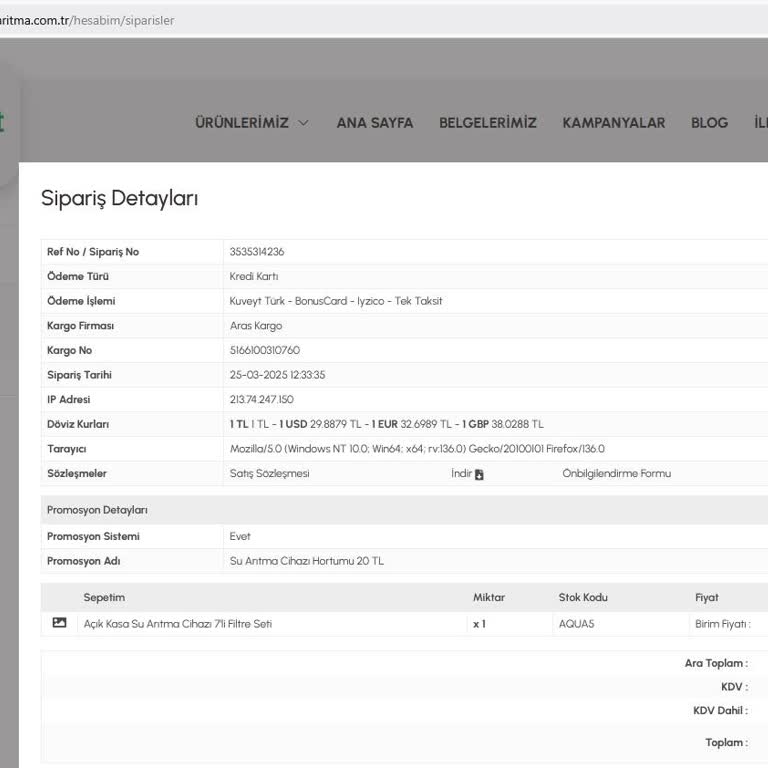Click the İndir download link
This screenshot has height=768, width=768.
click(461, 473)
